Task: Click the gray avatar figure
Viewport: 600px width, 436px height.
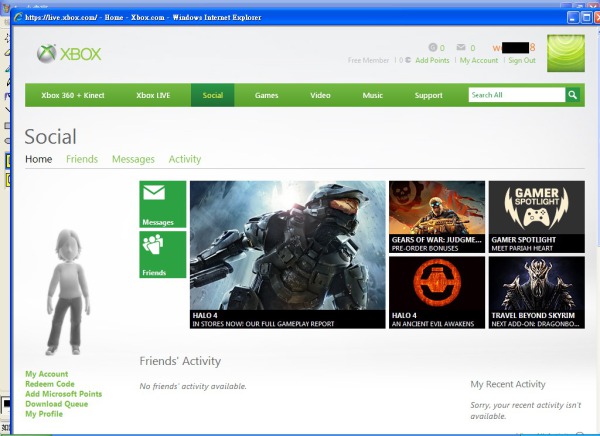Action: [68, 290]
